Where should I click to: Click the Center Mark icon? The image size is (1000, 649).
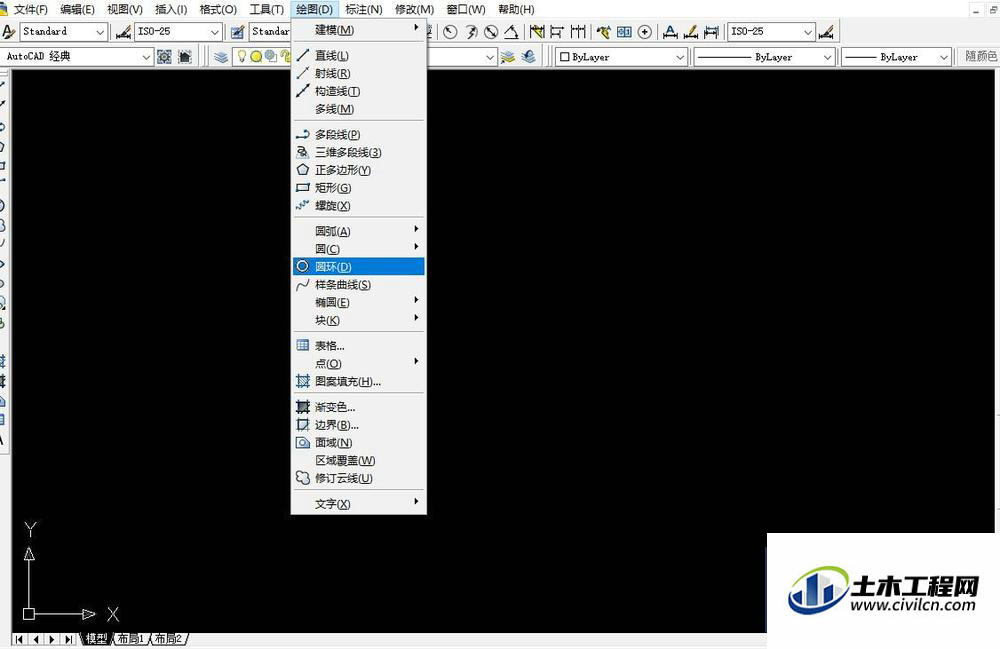[x=645, y=32]
